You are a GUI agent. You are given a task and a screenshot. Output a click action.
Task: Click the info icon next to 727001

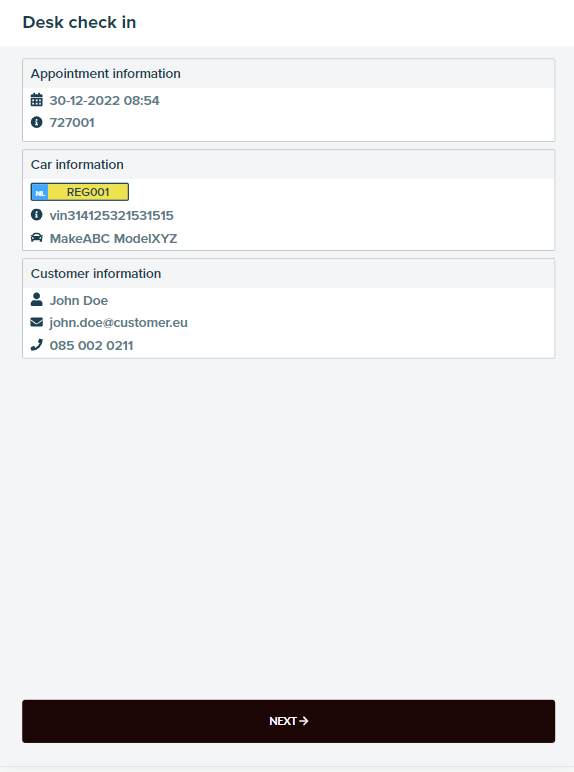coord(36,122)
